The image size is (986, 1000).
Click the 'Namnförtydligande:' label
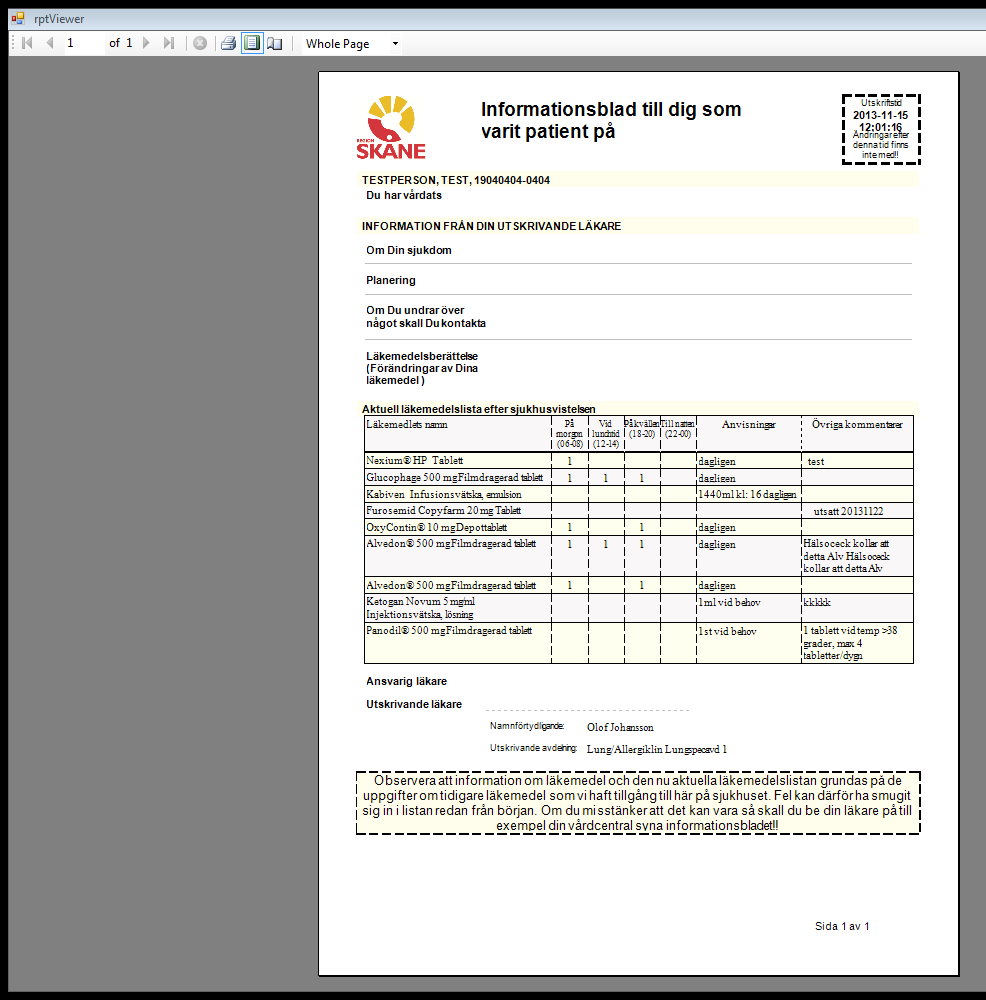coord(527,726)
